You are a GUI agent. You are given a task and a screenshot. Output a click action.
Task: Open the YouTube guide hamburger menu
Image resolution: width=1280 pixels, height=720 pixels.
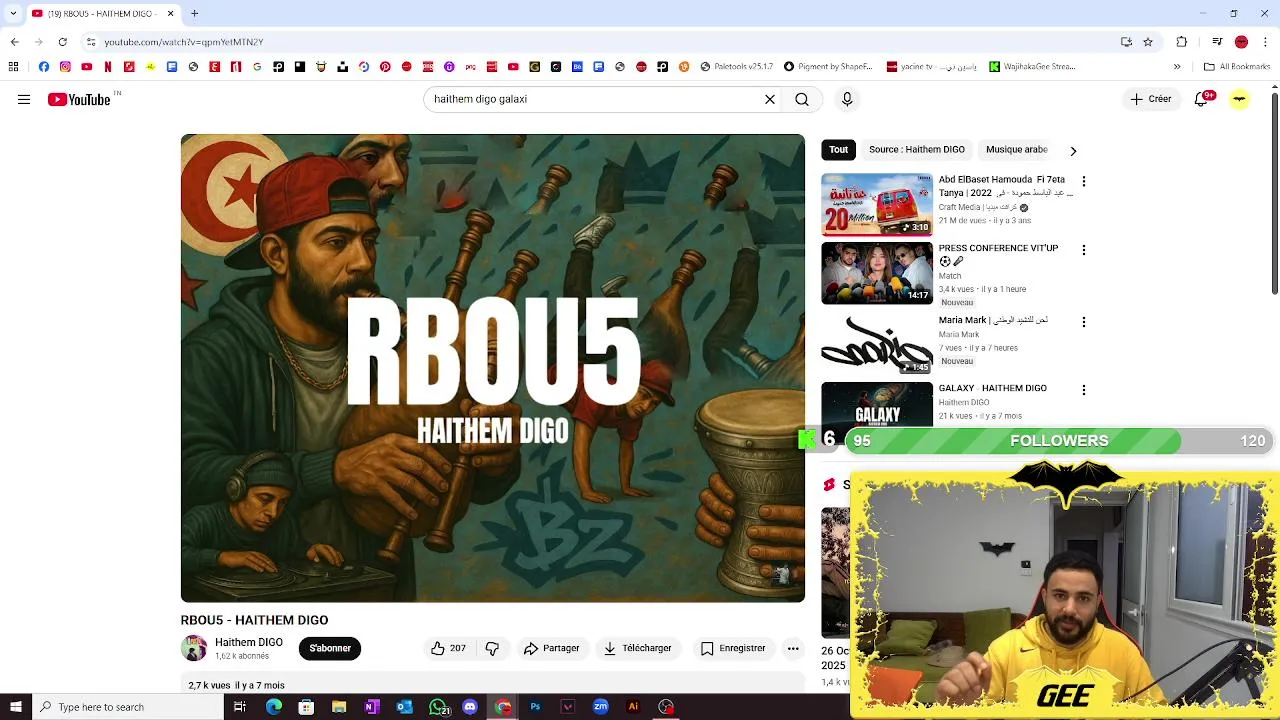click(24, 99)
